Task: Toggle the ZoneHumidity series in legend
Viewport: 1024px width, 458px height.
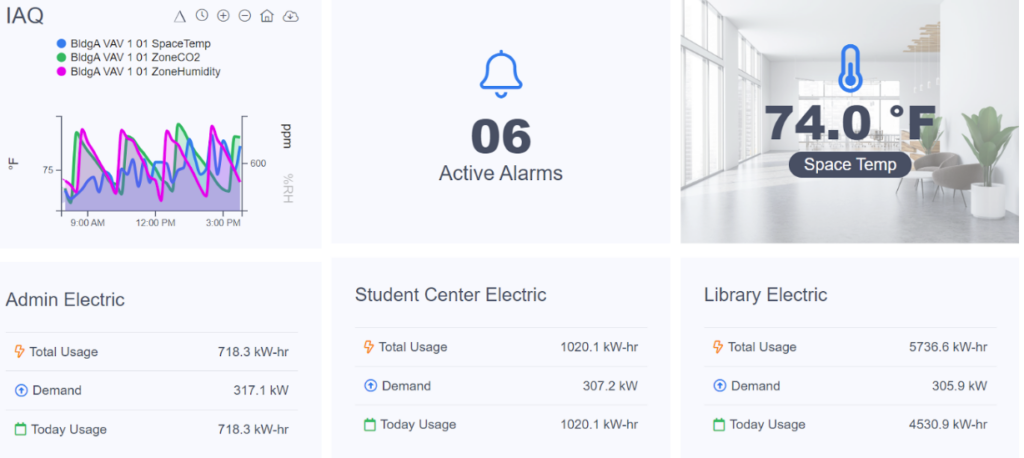Action: tap(139, 72)
